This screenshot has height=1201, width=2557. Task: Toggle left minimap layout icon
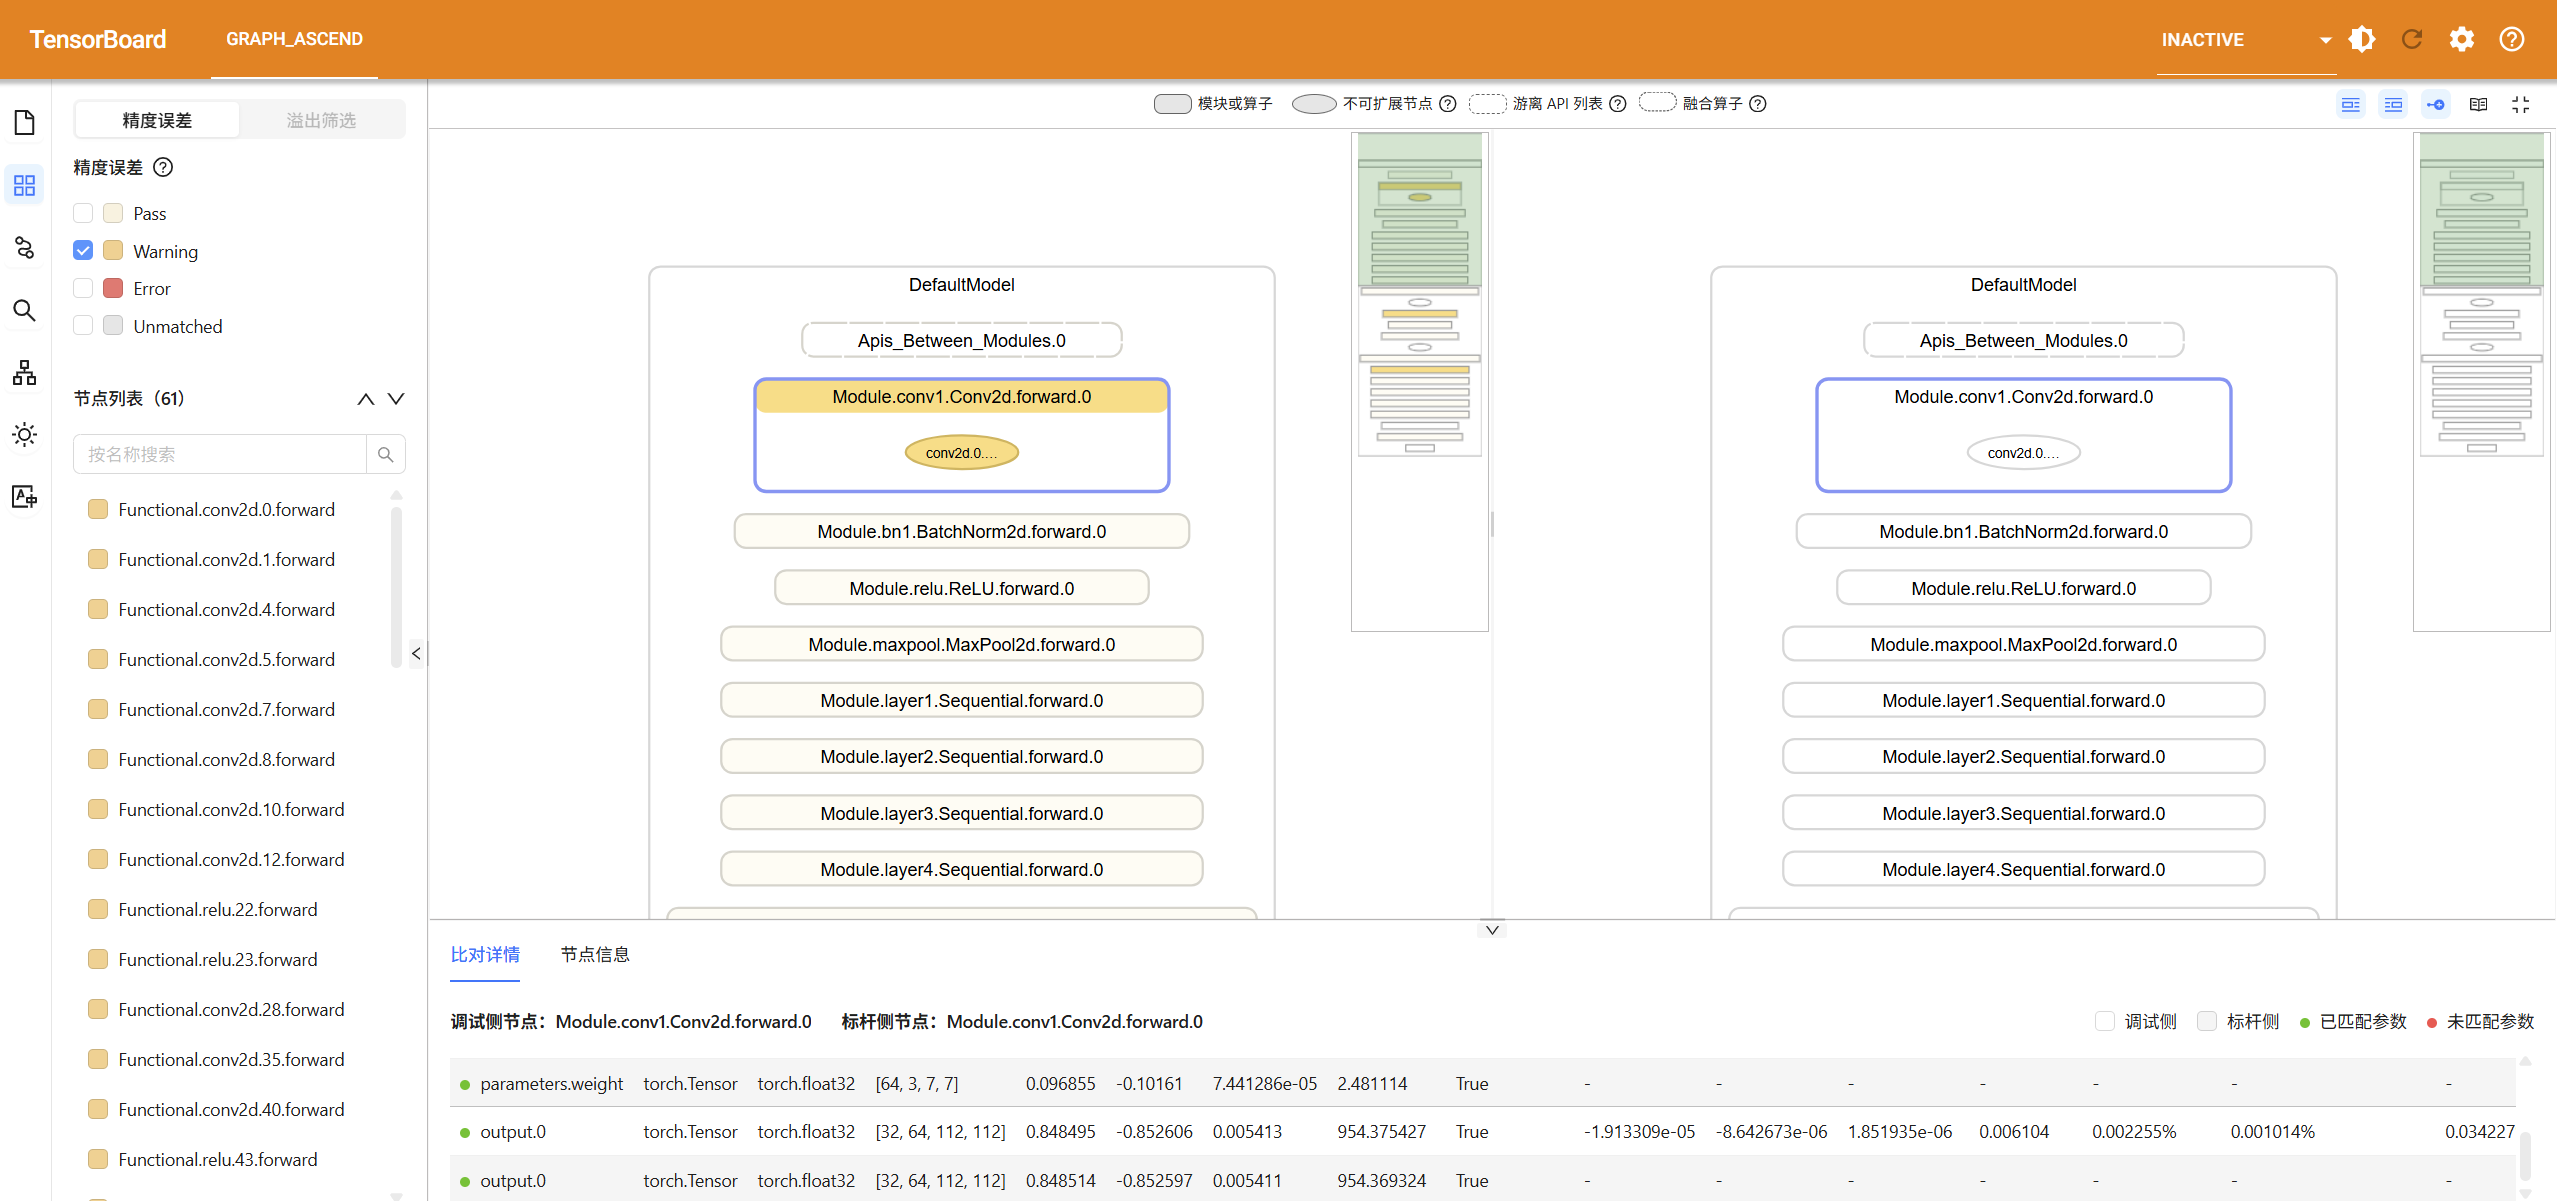[x=2351, y=104]
